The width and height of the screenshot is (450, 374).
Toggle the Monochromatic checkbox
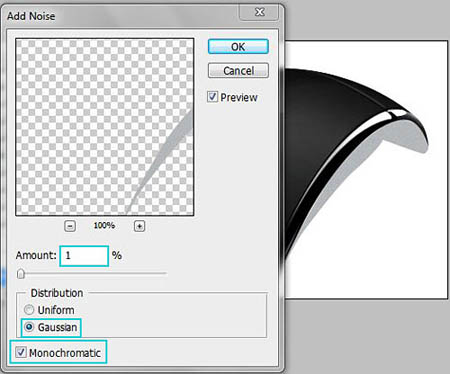point(21,352)
